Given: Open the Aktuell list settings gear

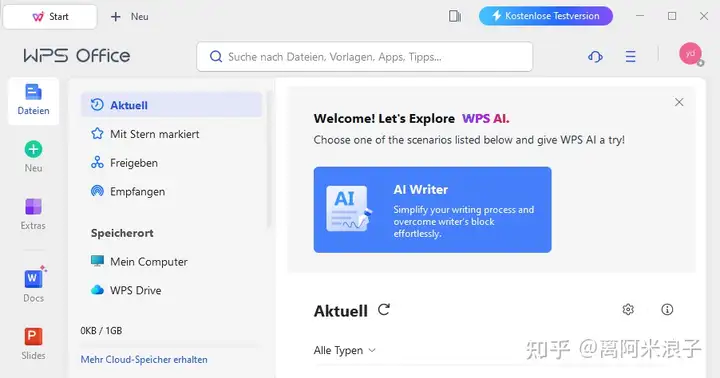Looking at the screenshot, I should pyautogui.click(x=628, y=310).
